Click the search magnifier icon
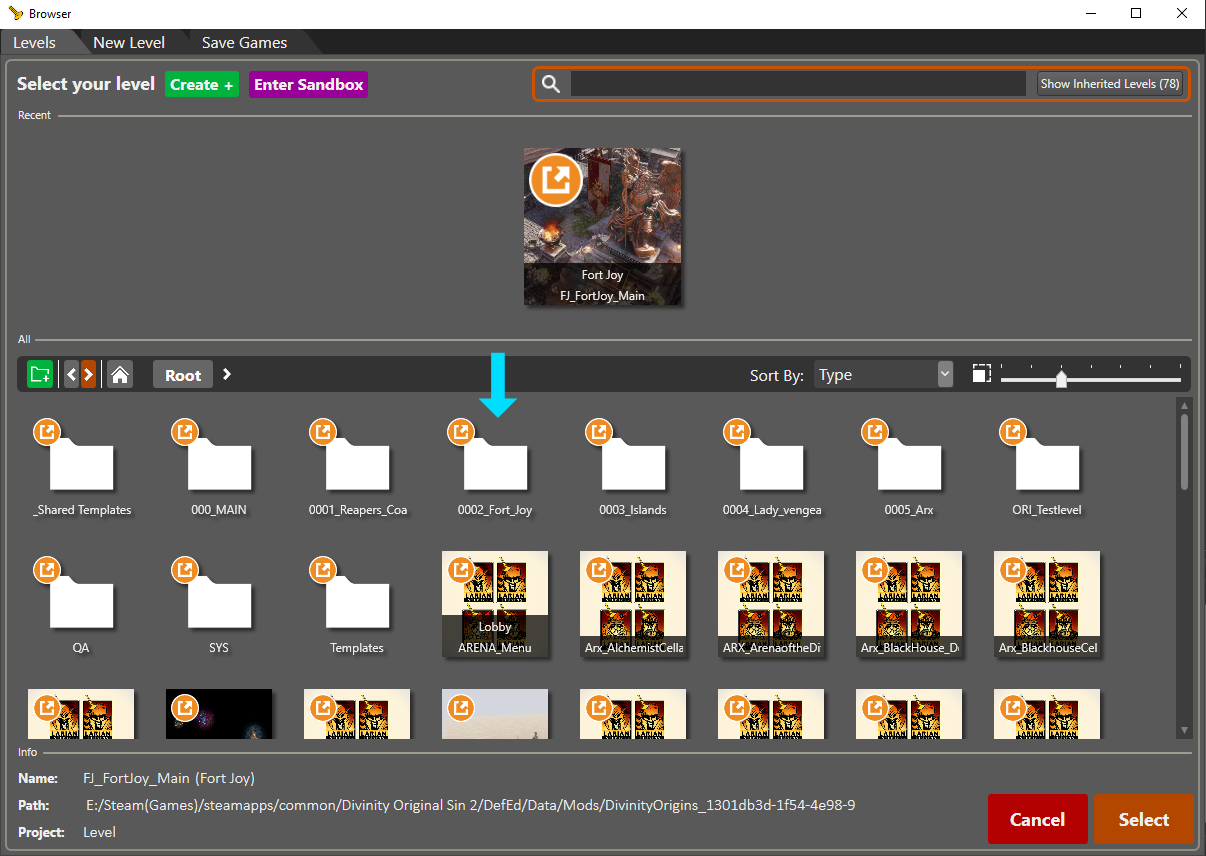The height and width of the screenshot is (856, 1206). click(551, 84)
